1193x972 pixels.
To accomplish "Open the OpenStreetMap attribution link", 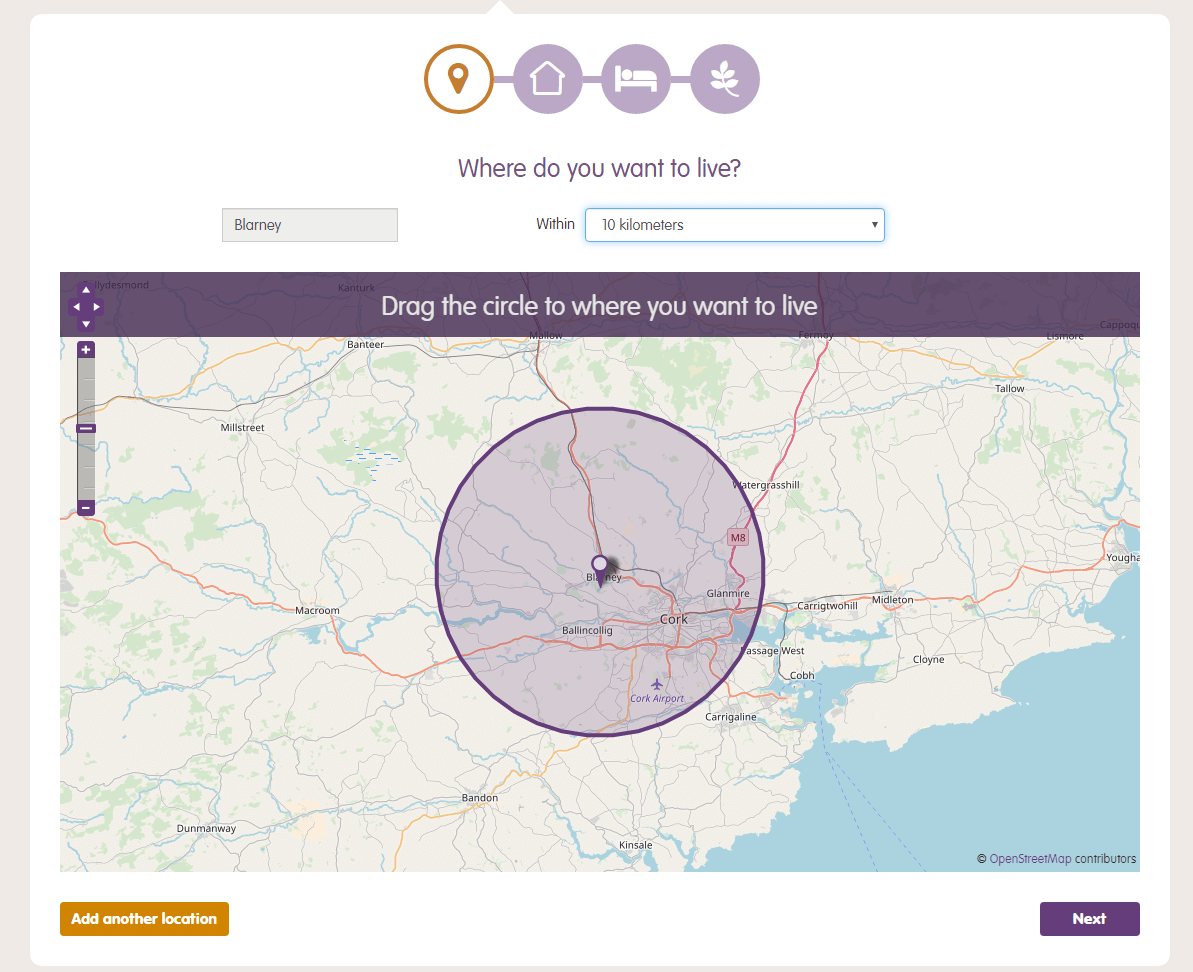I will (1030, 858).
